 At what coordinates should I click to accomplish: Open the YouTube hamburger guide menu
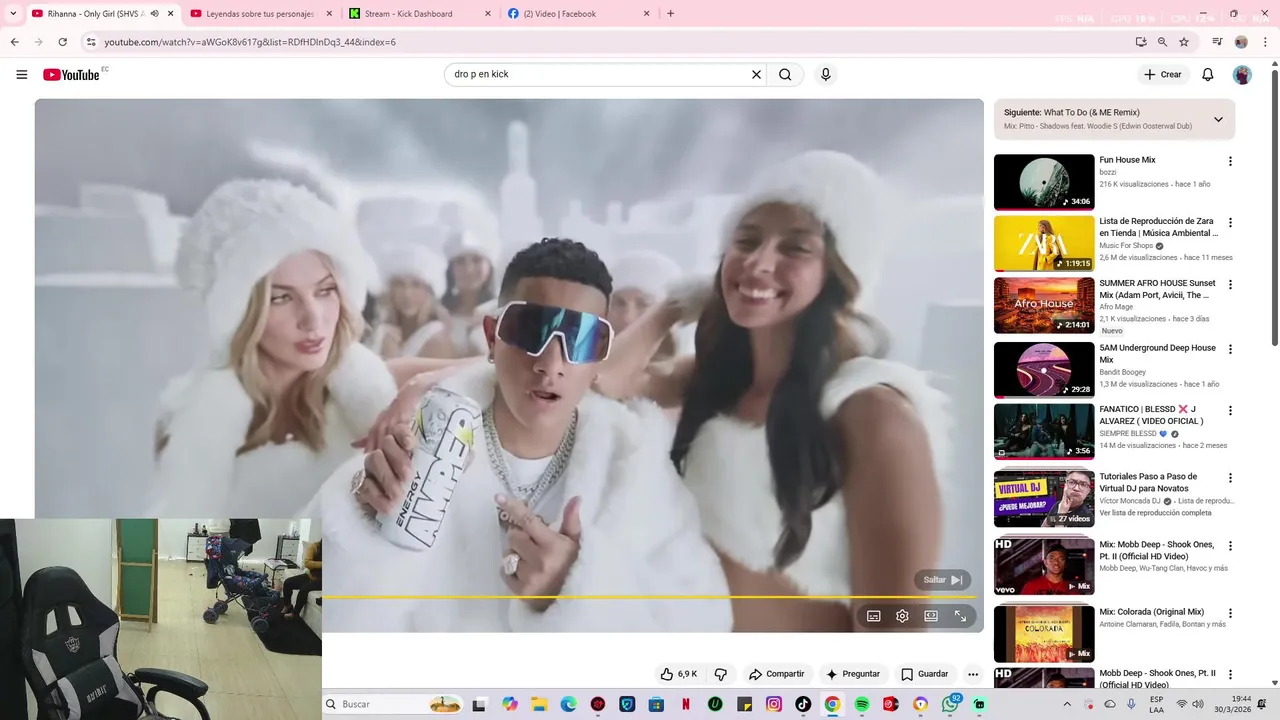coord(22,74)
